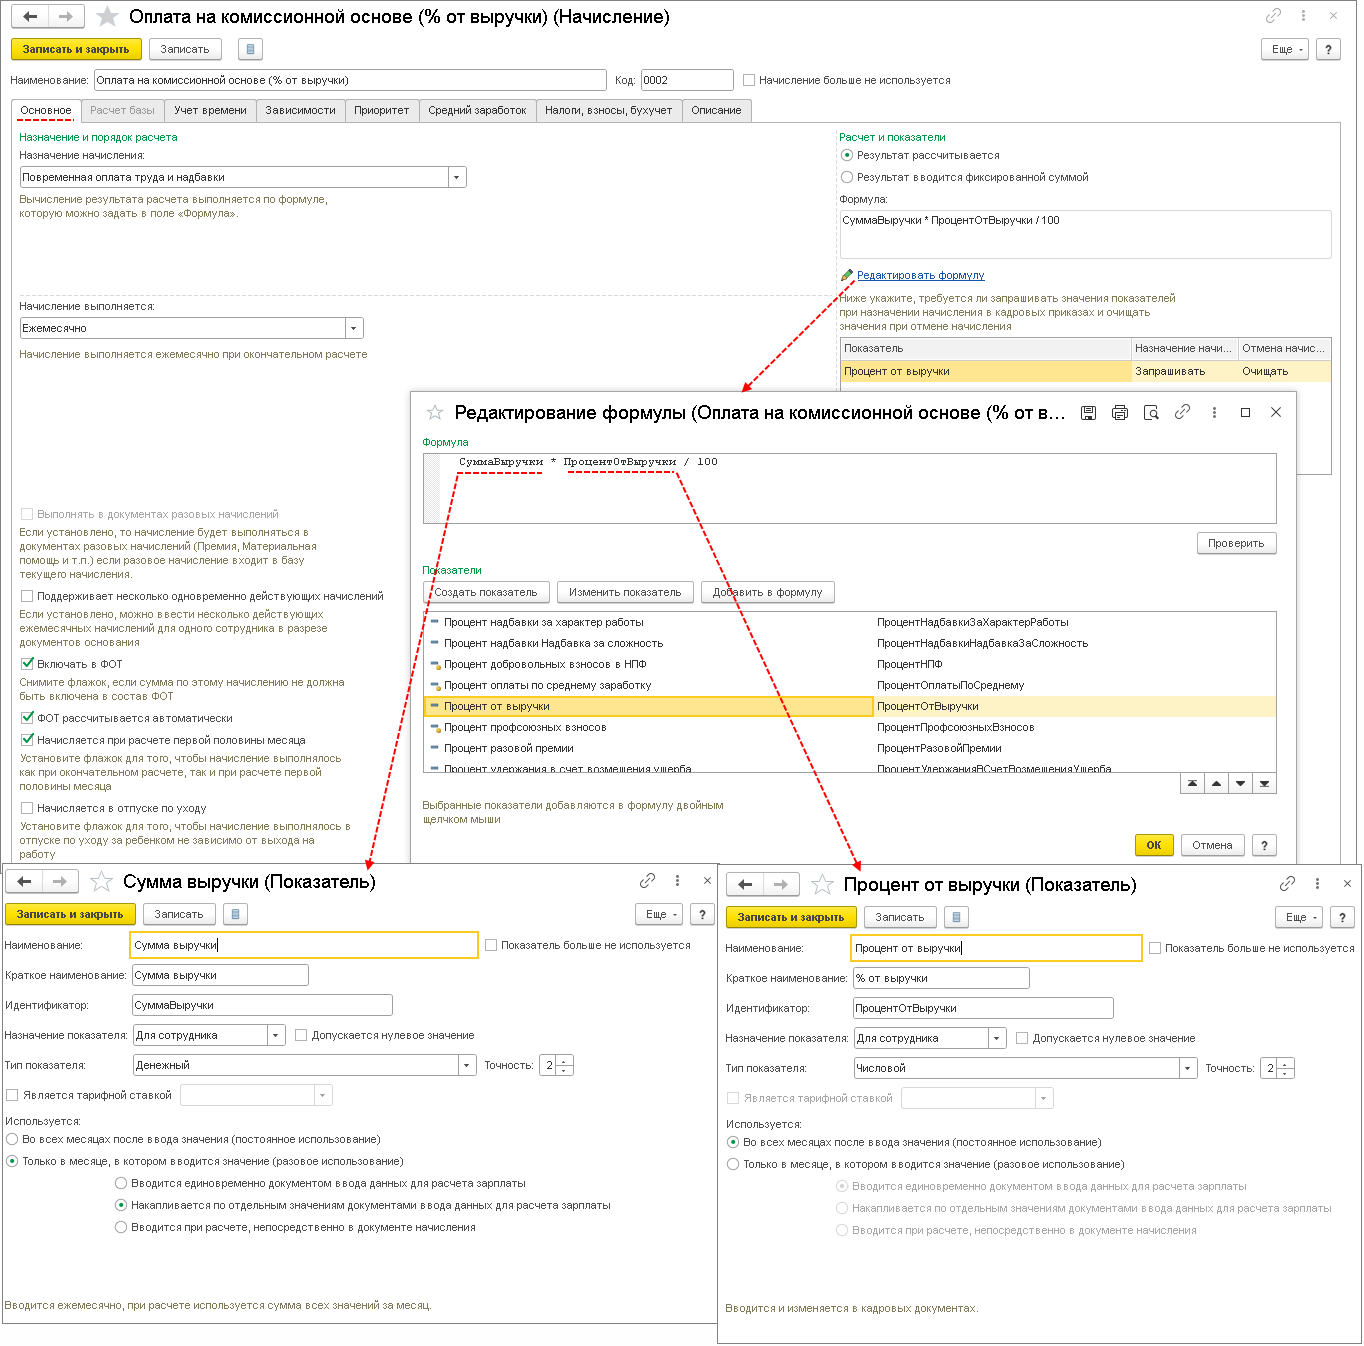Focus the Код field 0002
The image size is (1364, 1346).
tap(687, 80)
